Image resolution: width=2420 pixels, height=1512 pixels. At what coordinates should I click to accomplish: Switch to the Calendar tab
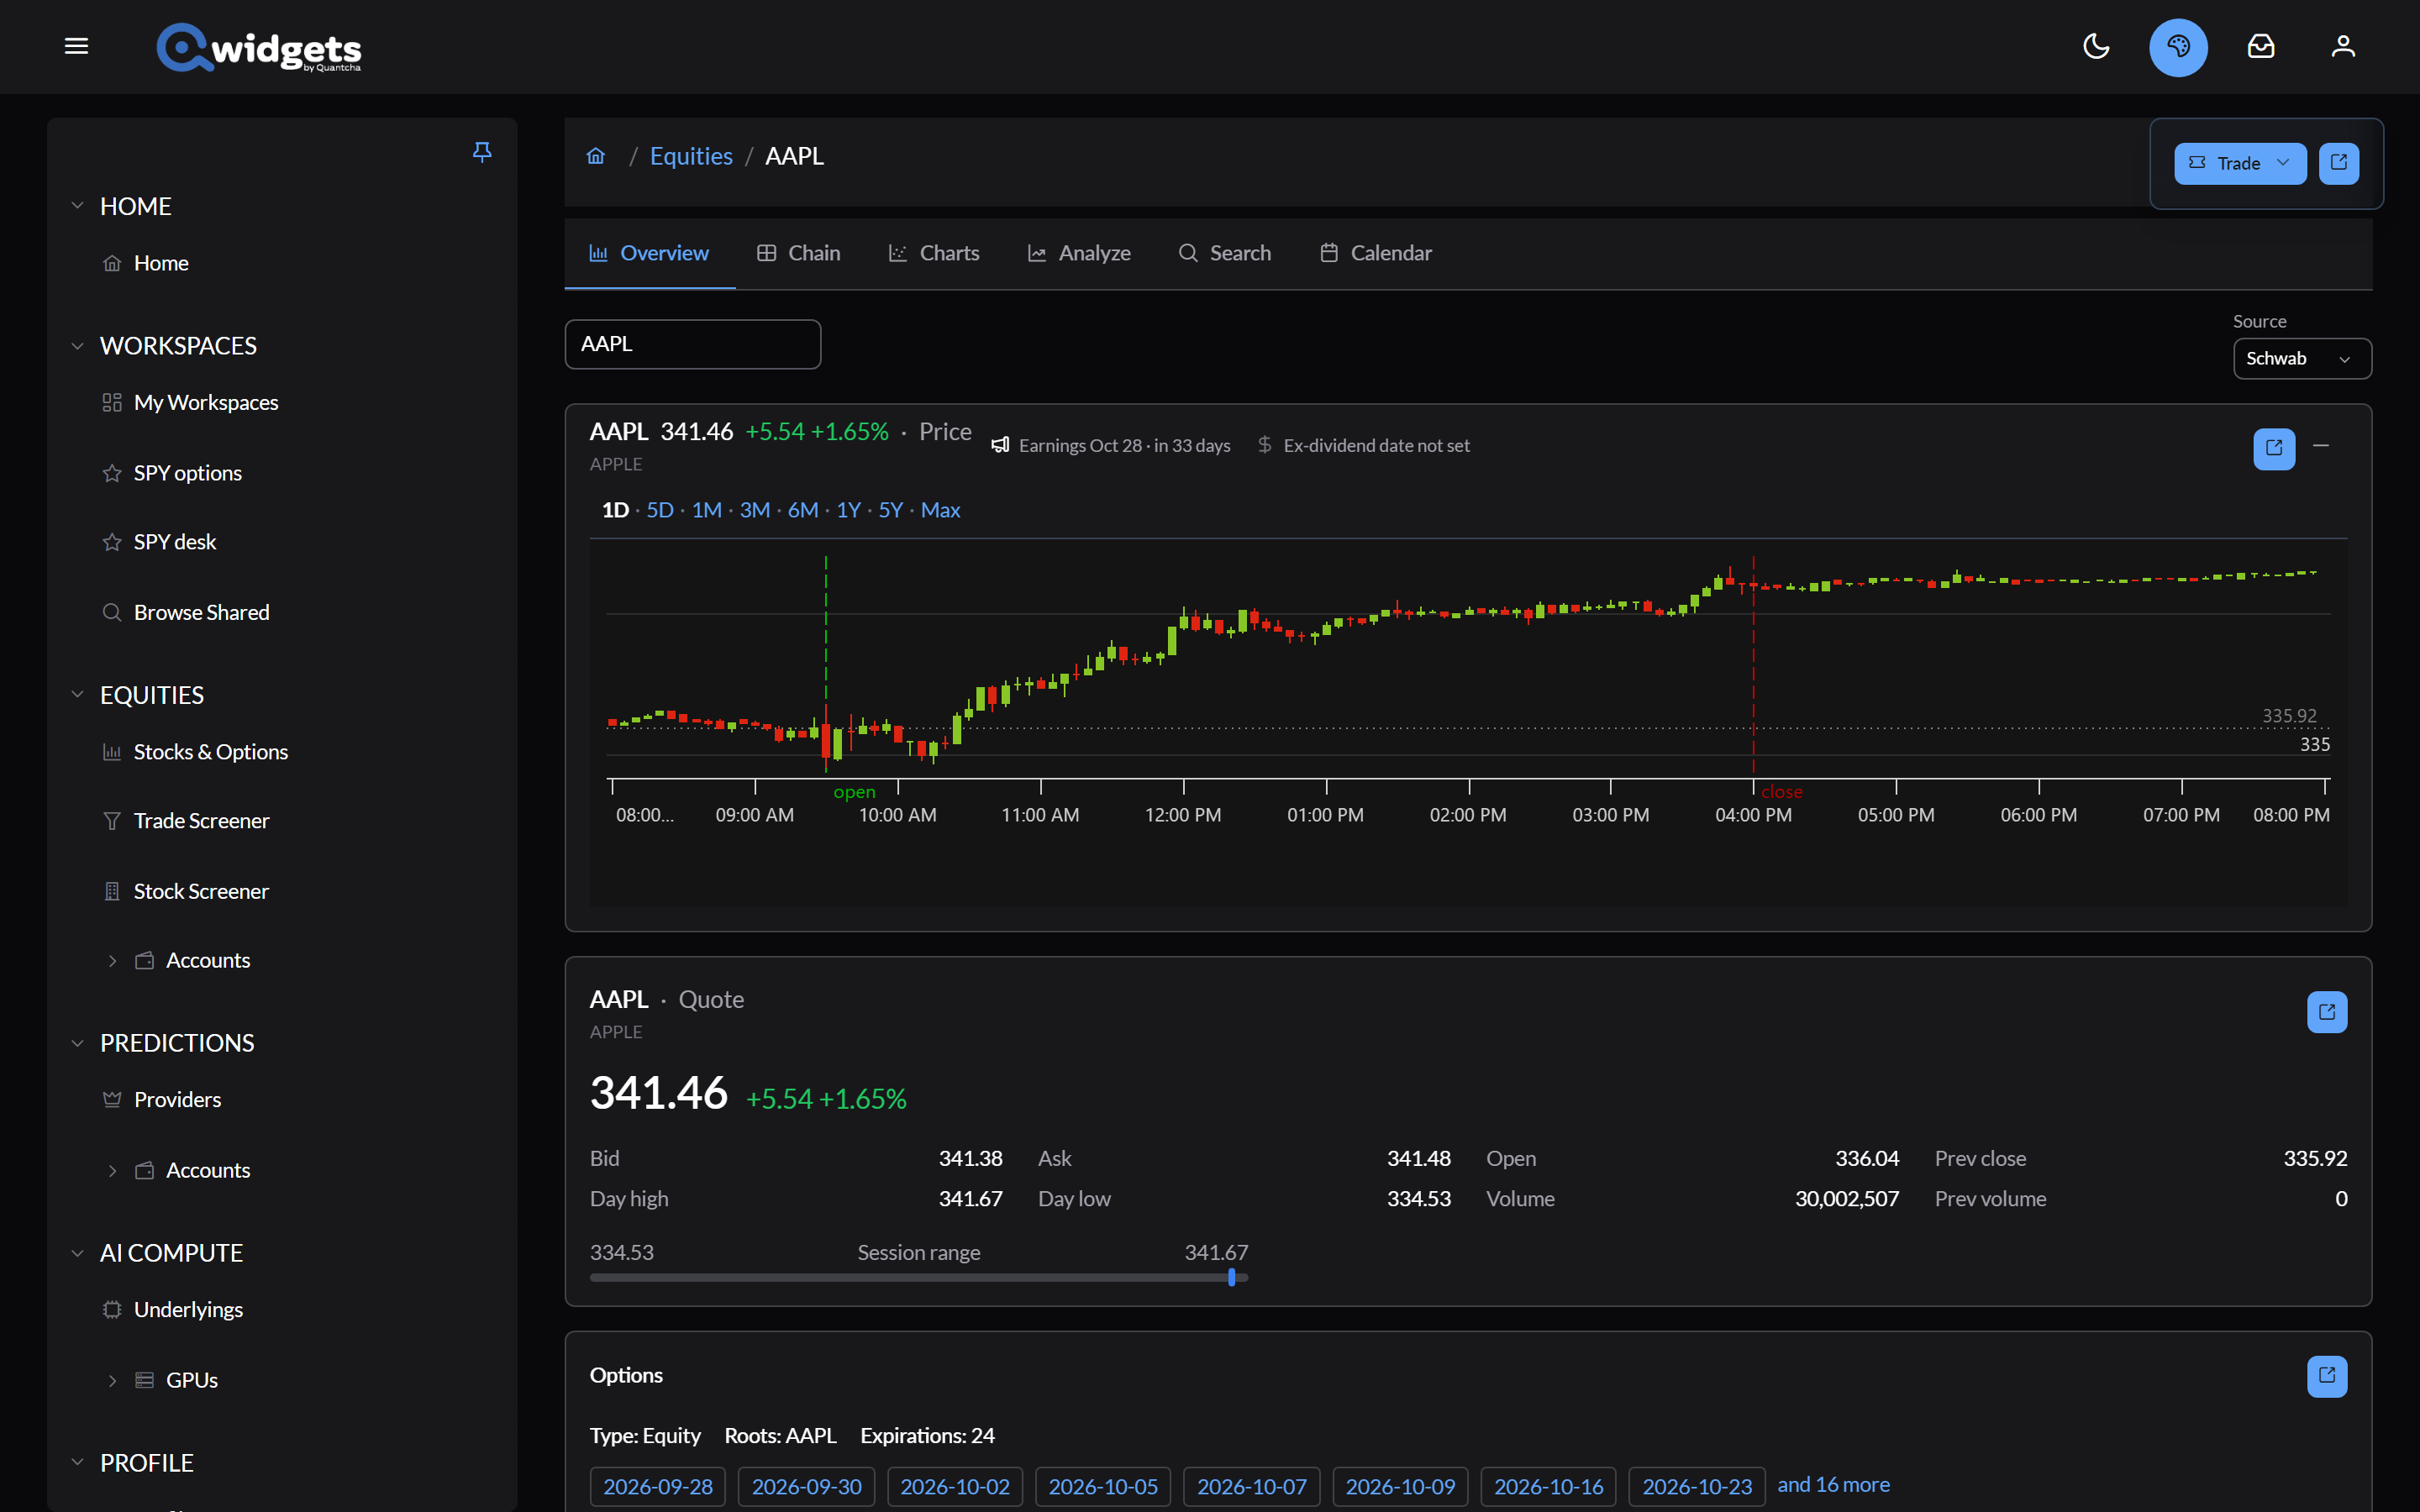coord(1376,253)
